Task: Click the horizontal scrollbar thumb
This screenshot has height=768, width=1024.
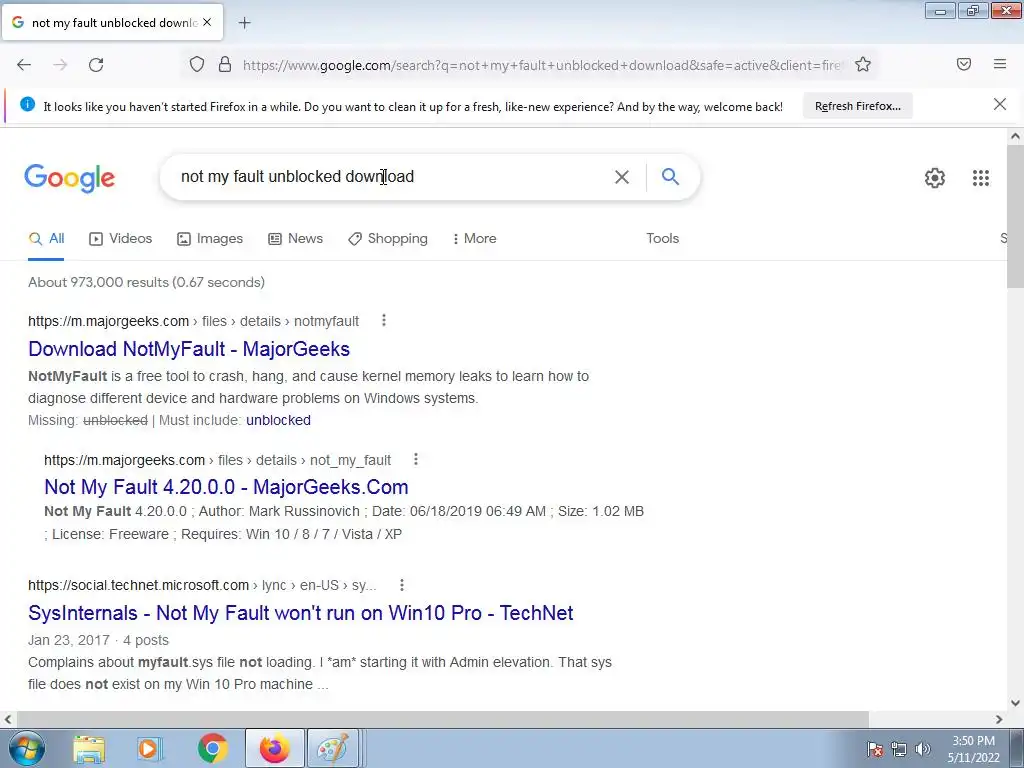Action: pos(441,719)
